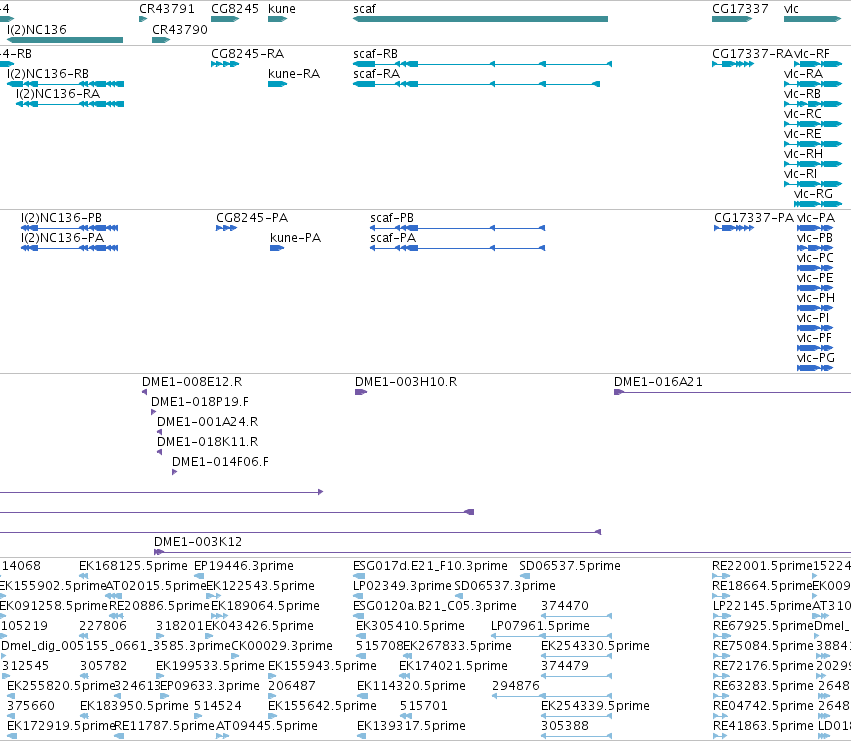The height and width of the screenshot is (741, 851).
Task: Click the vlc-PE protein label
Action: [815, 278]
